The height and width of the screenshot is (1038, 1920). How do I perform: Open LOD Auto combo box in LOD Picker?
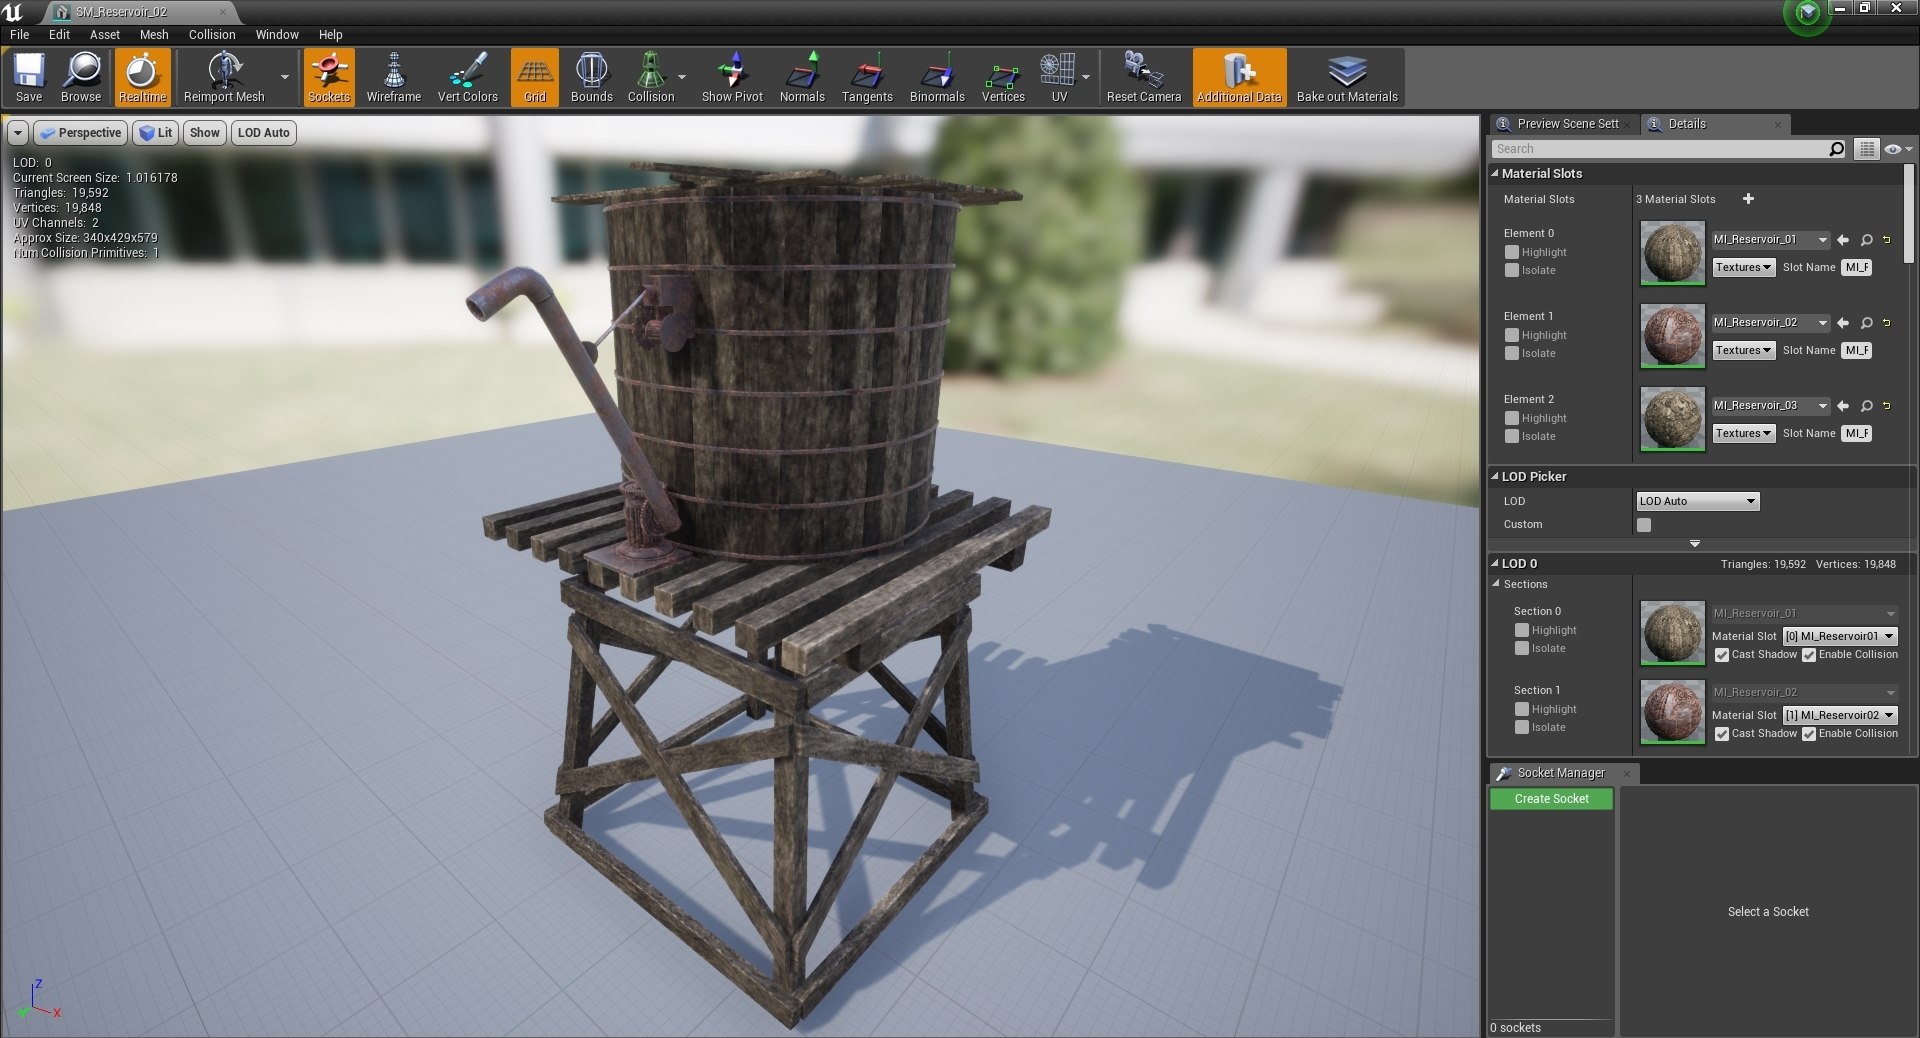click(1697, 501)
